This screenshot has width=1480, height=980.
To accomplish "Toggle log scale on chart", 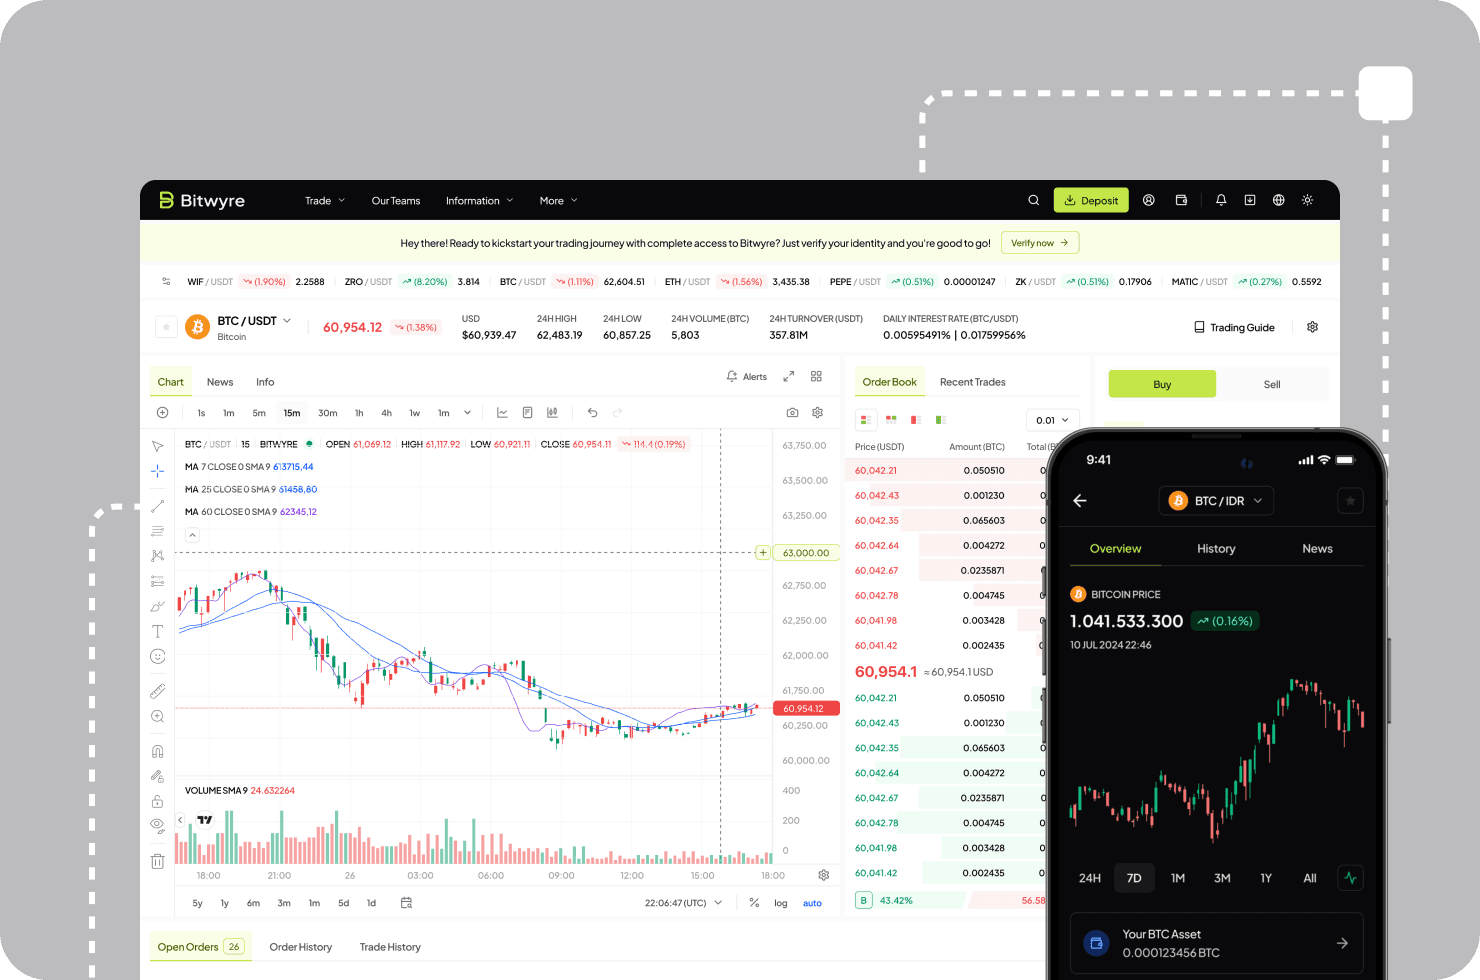I will click(781, 903).
